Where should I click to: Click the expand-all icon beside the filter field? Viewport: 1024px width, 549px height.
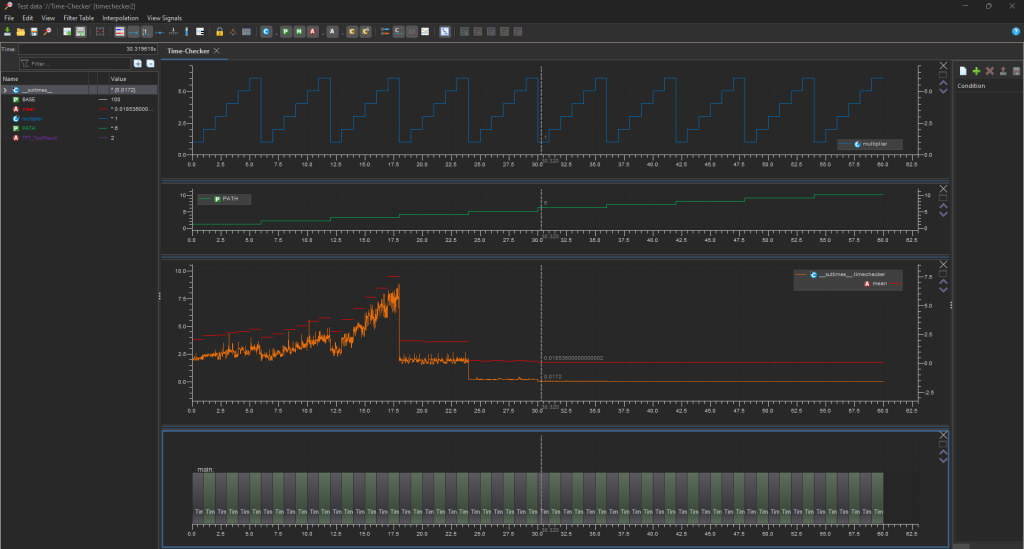pyautogui.click(x=137, y=63)
